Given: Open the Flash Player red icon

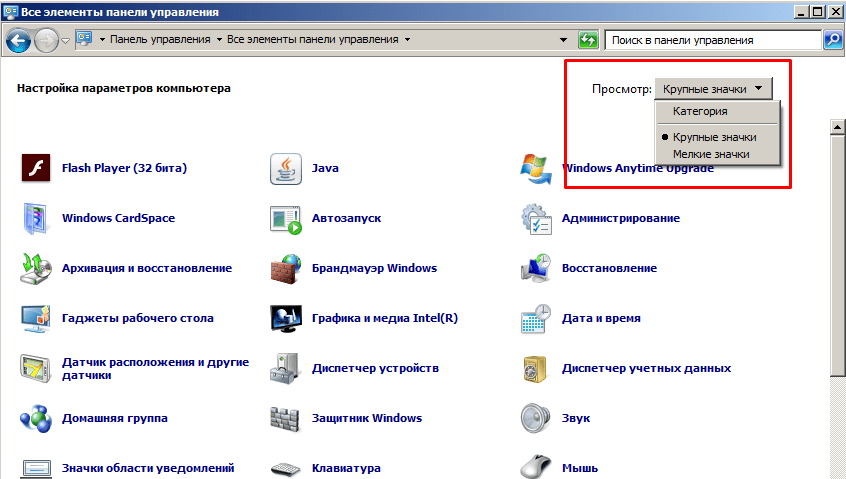Looking at the screenshot, I should [x=36, y=168].
